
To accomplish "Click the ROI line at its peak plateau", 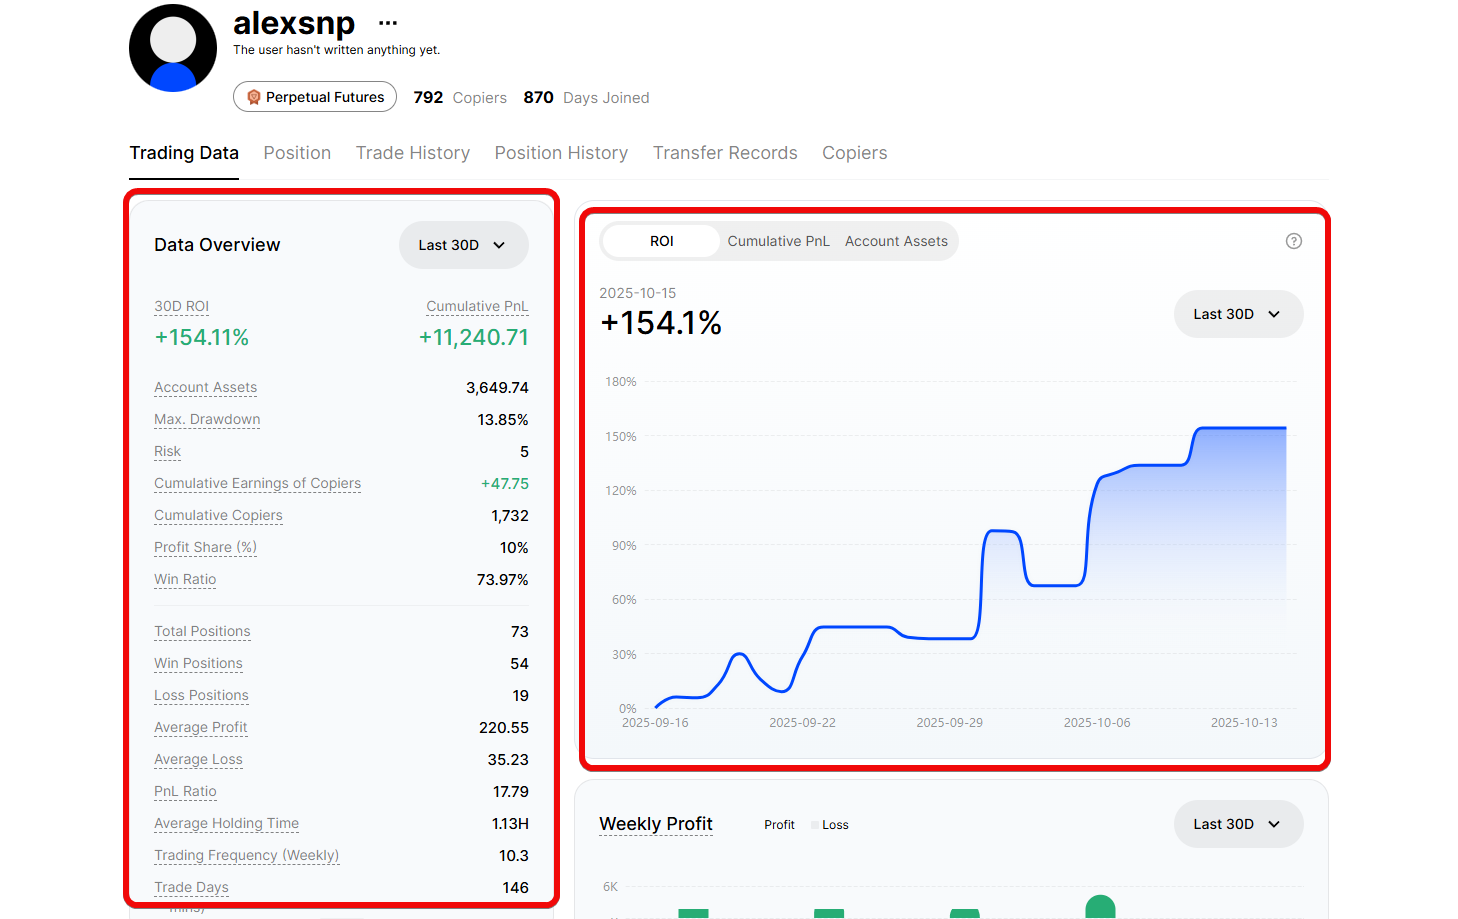I will (1240, 428).
